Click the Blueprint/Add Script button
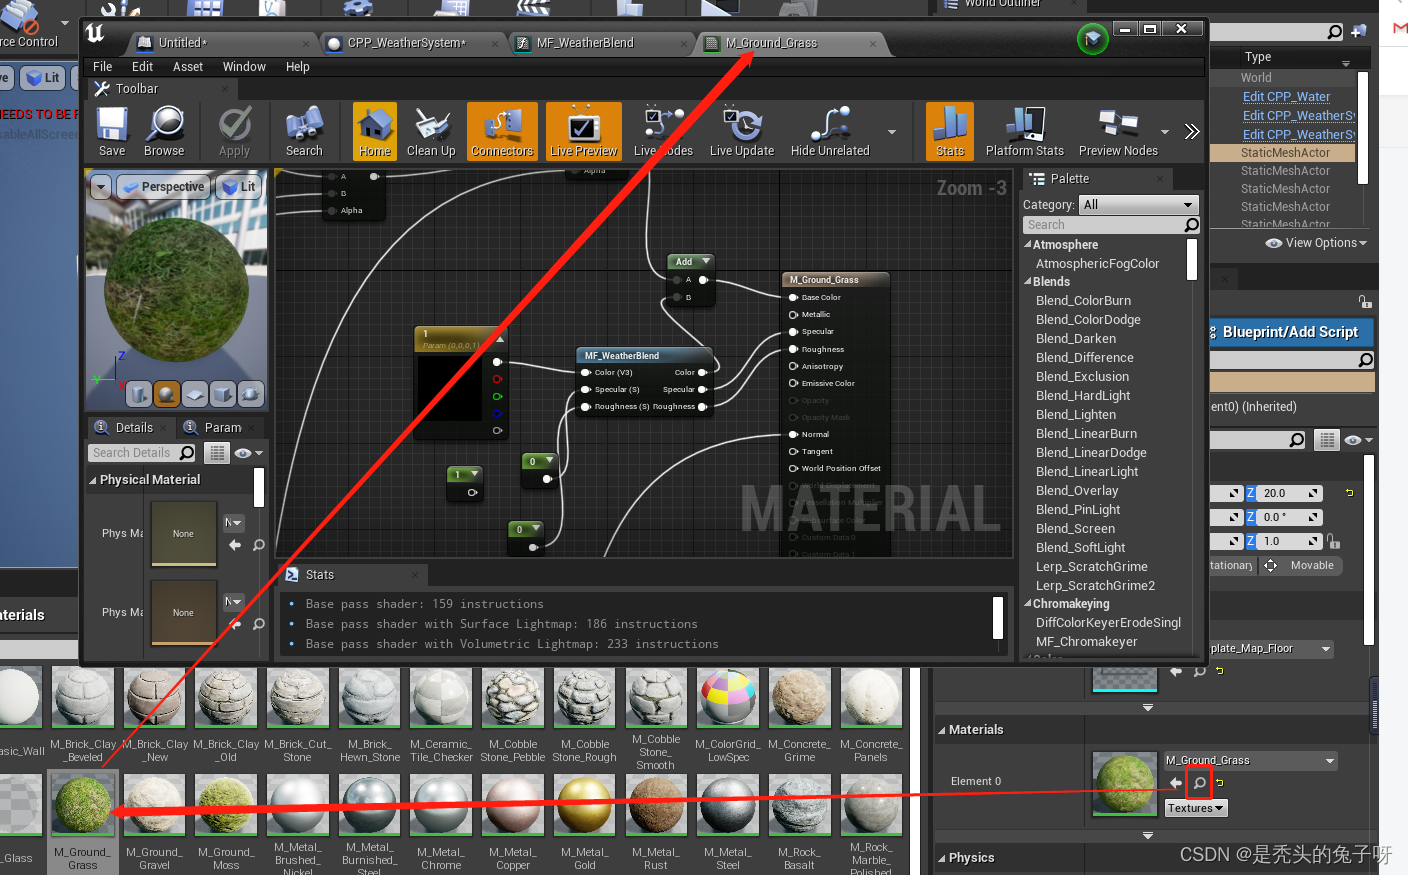This screenshot has width=1408, height=875. pos(1291,331)
